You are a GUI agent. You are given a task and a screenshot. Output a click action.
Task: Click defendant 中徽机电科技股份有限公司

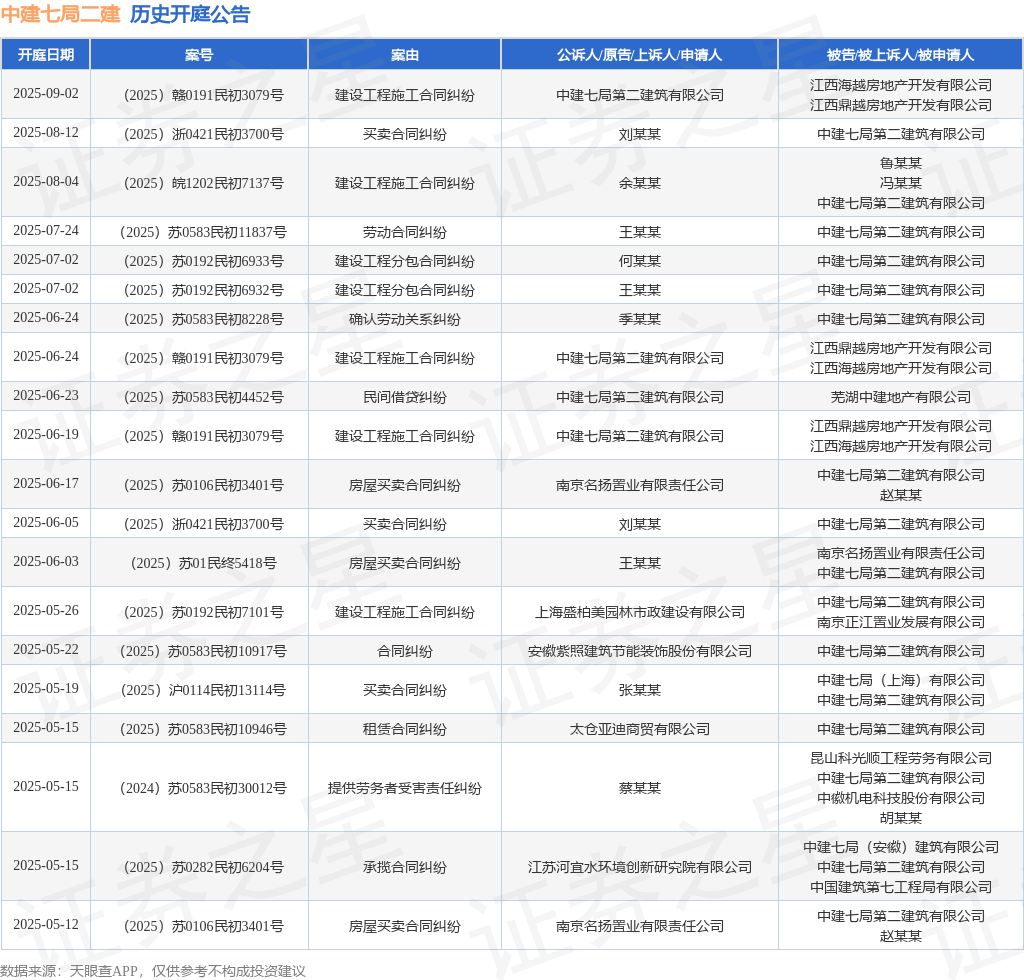[901, 798]
